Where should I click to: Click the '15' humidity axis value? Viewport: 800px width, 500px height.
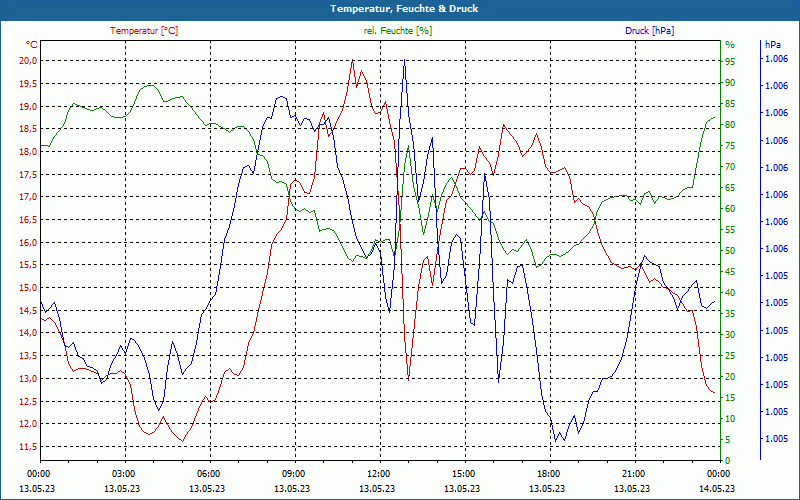tap(730, 397)
